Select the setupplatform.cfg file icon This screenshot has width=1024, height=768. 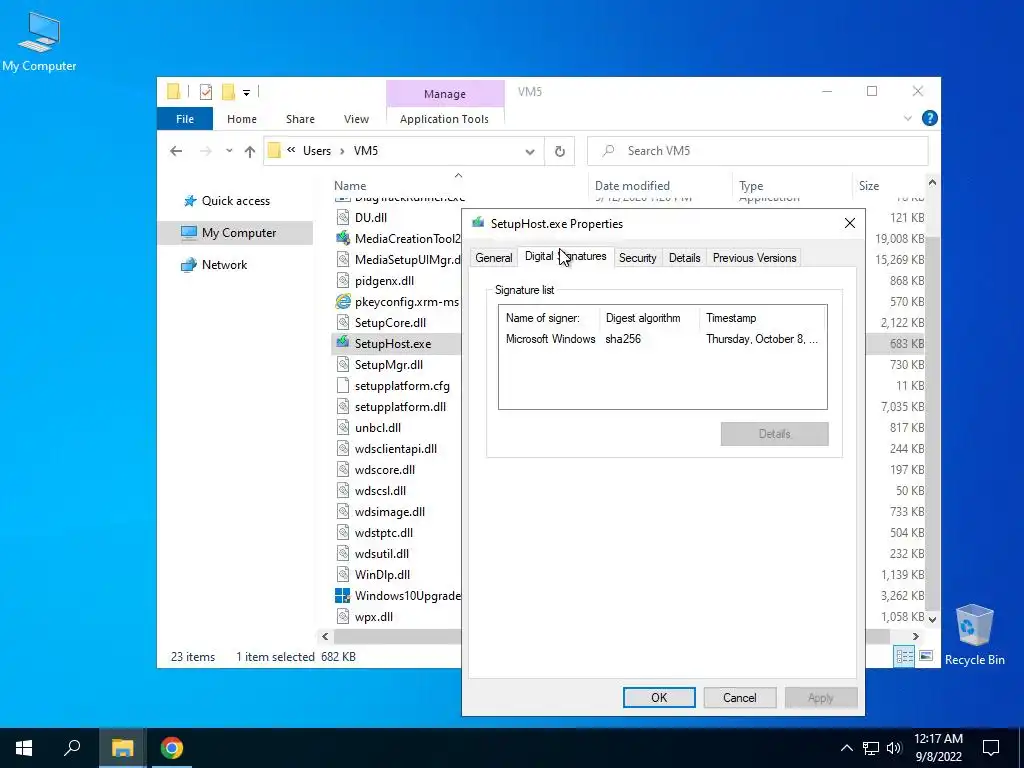click(343, 385)
